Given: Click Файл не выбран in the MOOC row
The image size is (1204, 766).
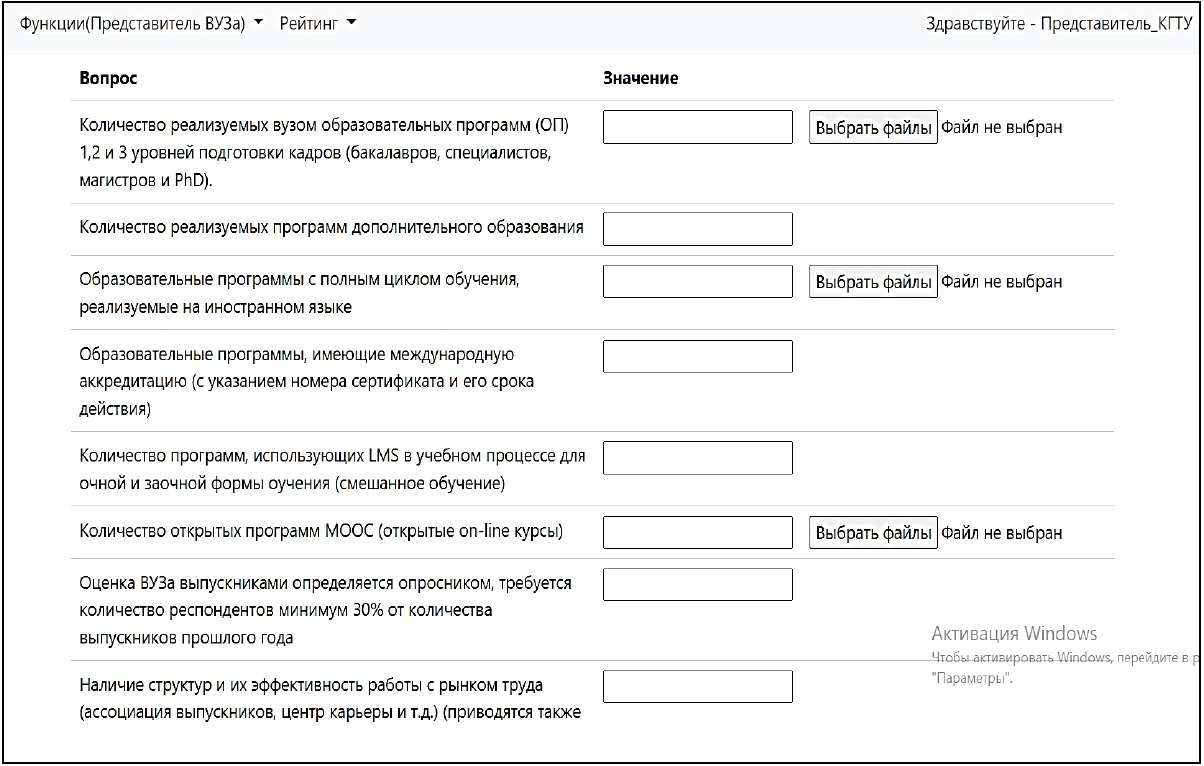Looking at the screenshot, I should (x=1002, y=533).
